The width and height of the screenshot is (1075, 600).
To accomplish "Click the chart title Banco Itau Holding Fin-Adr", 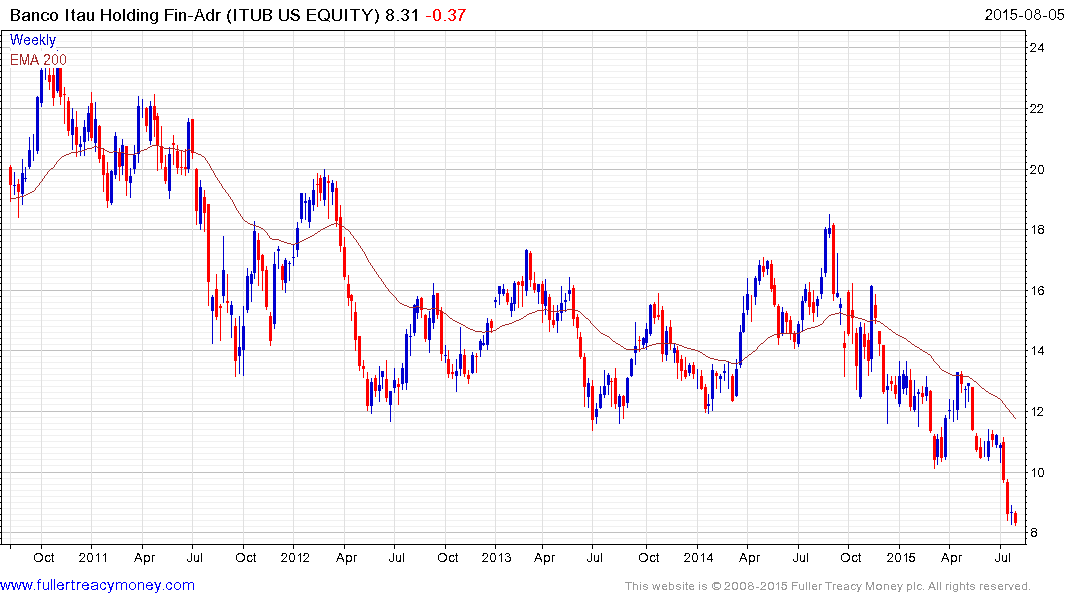I will 116,15.
